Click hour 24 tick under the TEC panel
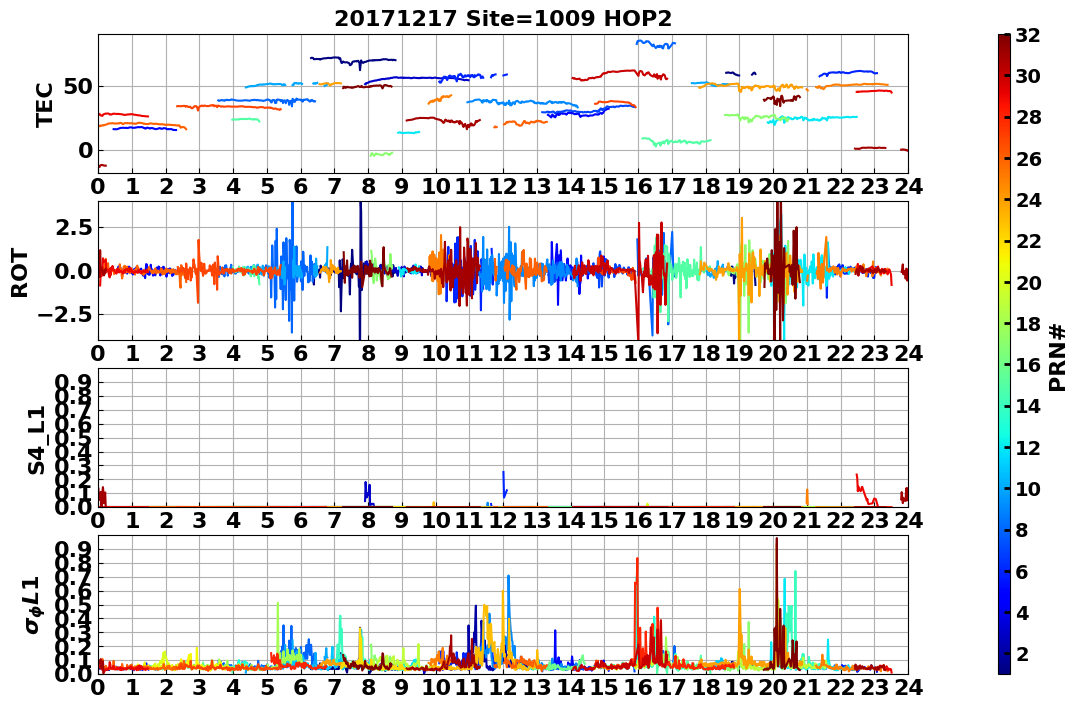The height and width of the screenshot is (709, 1077). tap(908, 186)
